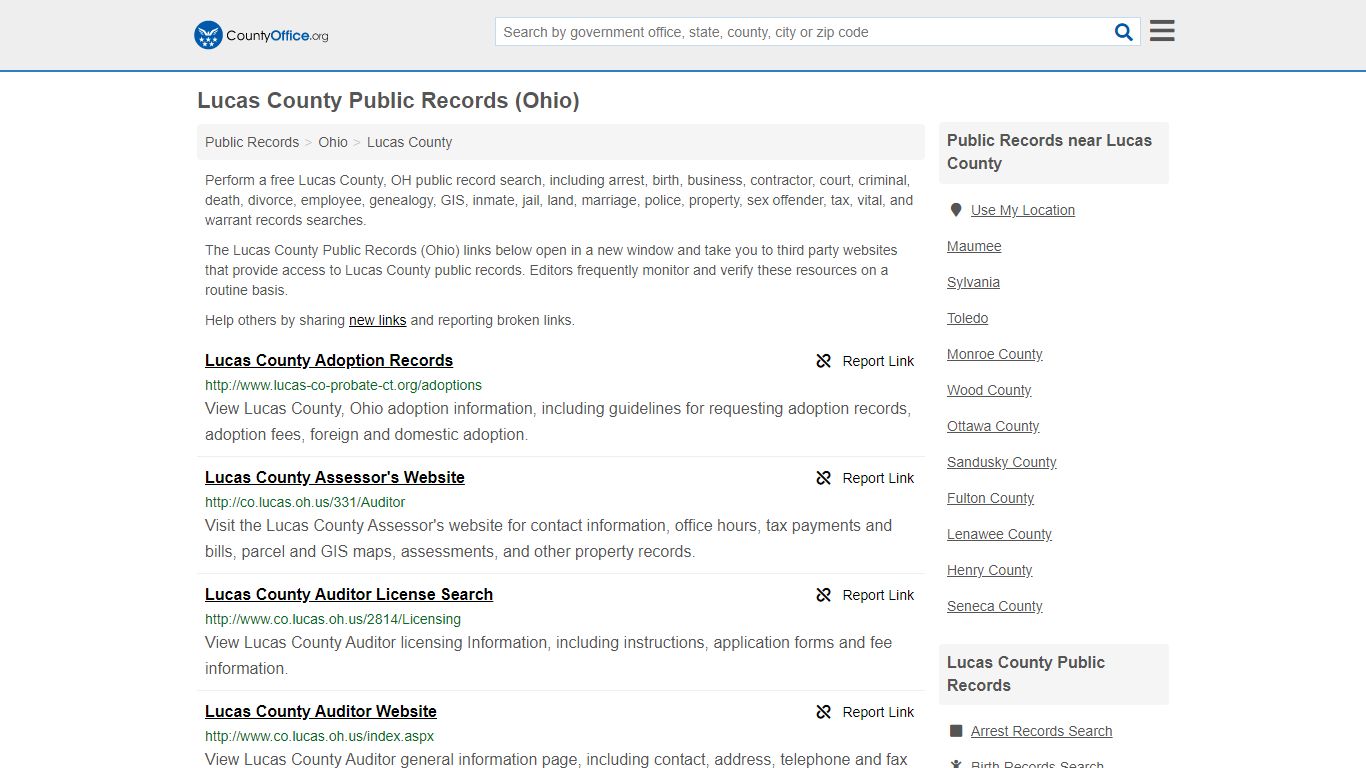Go to Public Records breadcrumb
Viewport: 1366px width, 768px height.
click(x=252, y=142)
